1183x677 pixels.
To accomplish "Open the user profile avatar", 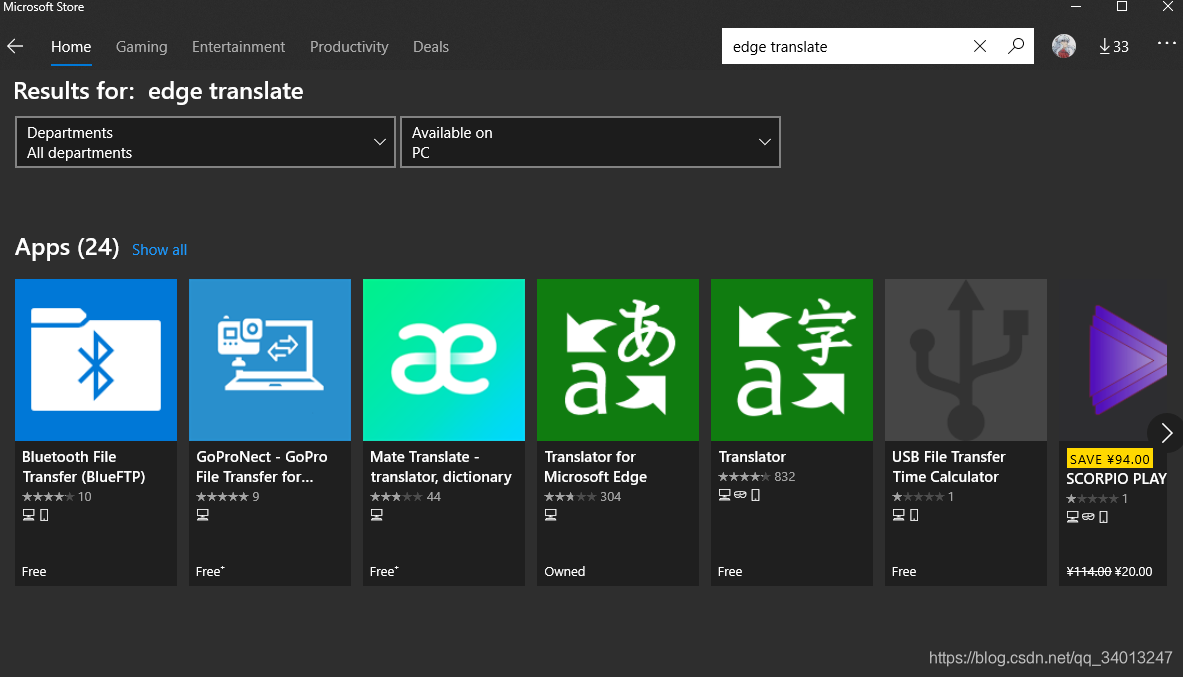I will click(x=1064, y=46).
